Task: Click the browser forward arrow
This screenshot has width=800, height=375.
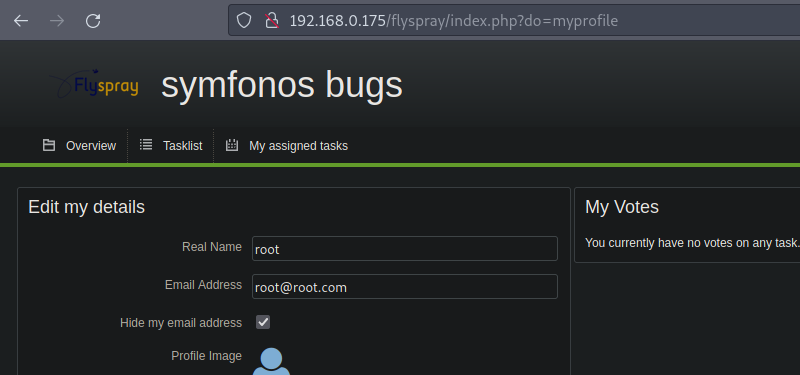Action: (x=57, y=21)
